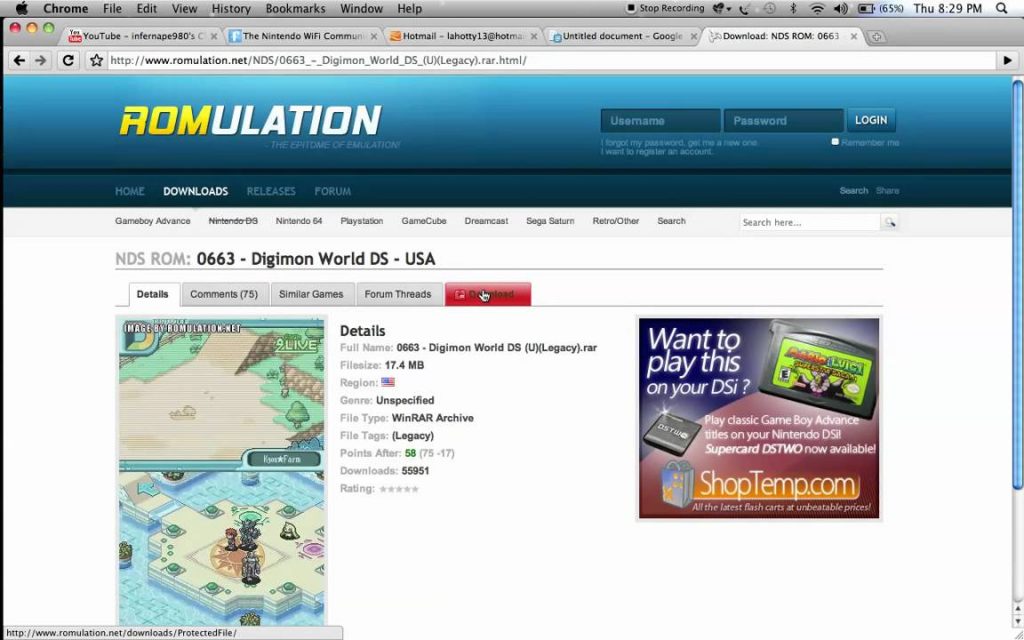Screen dimensions: 1024x640
Task: Open the File menu
Action: pyautogui.click(x=112, y=8)
